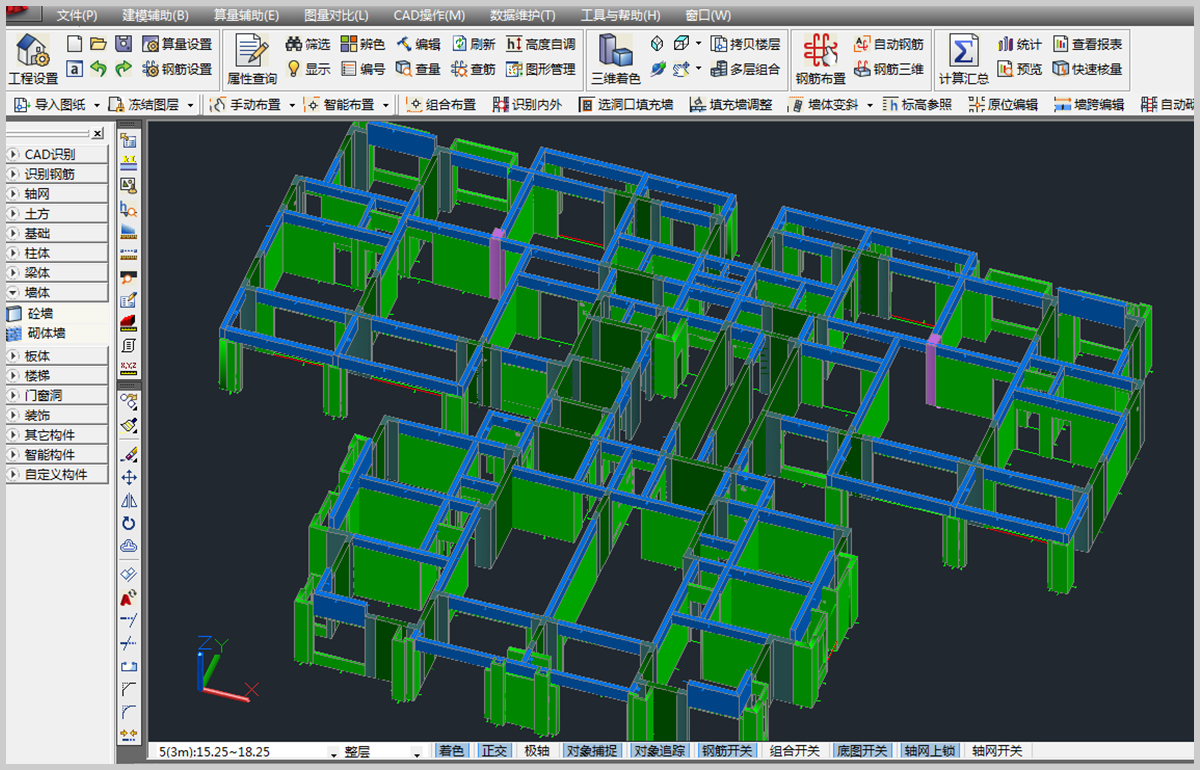Select the move tool in vertical toolbar
Image resolution: width=1200 pixels, height=770 pixels.
point(128,478)
